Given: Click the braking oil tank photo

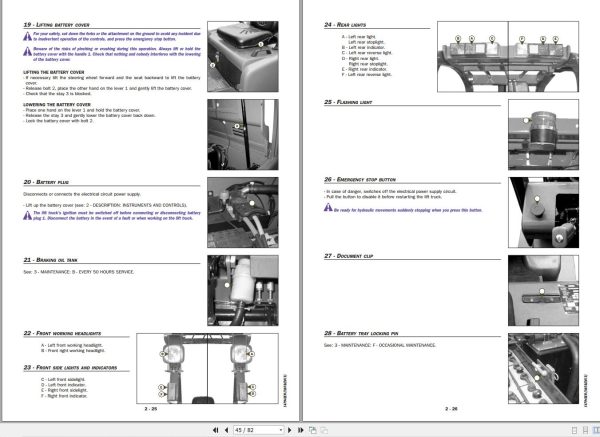Looking at the screenshot, I should pyautogui.click(x=243, y=290).
